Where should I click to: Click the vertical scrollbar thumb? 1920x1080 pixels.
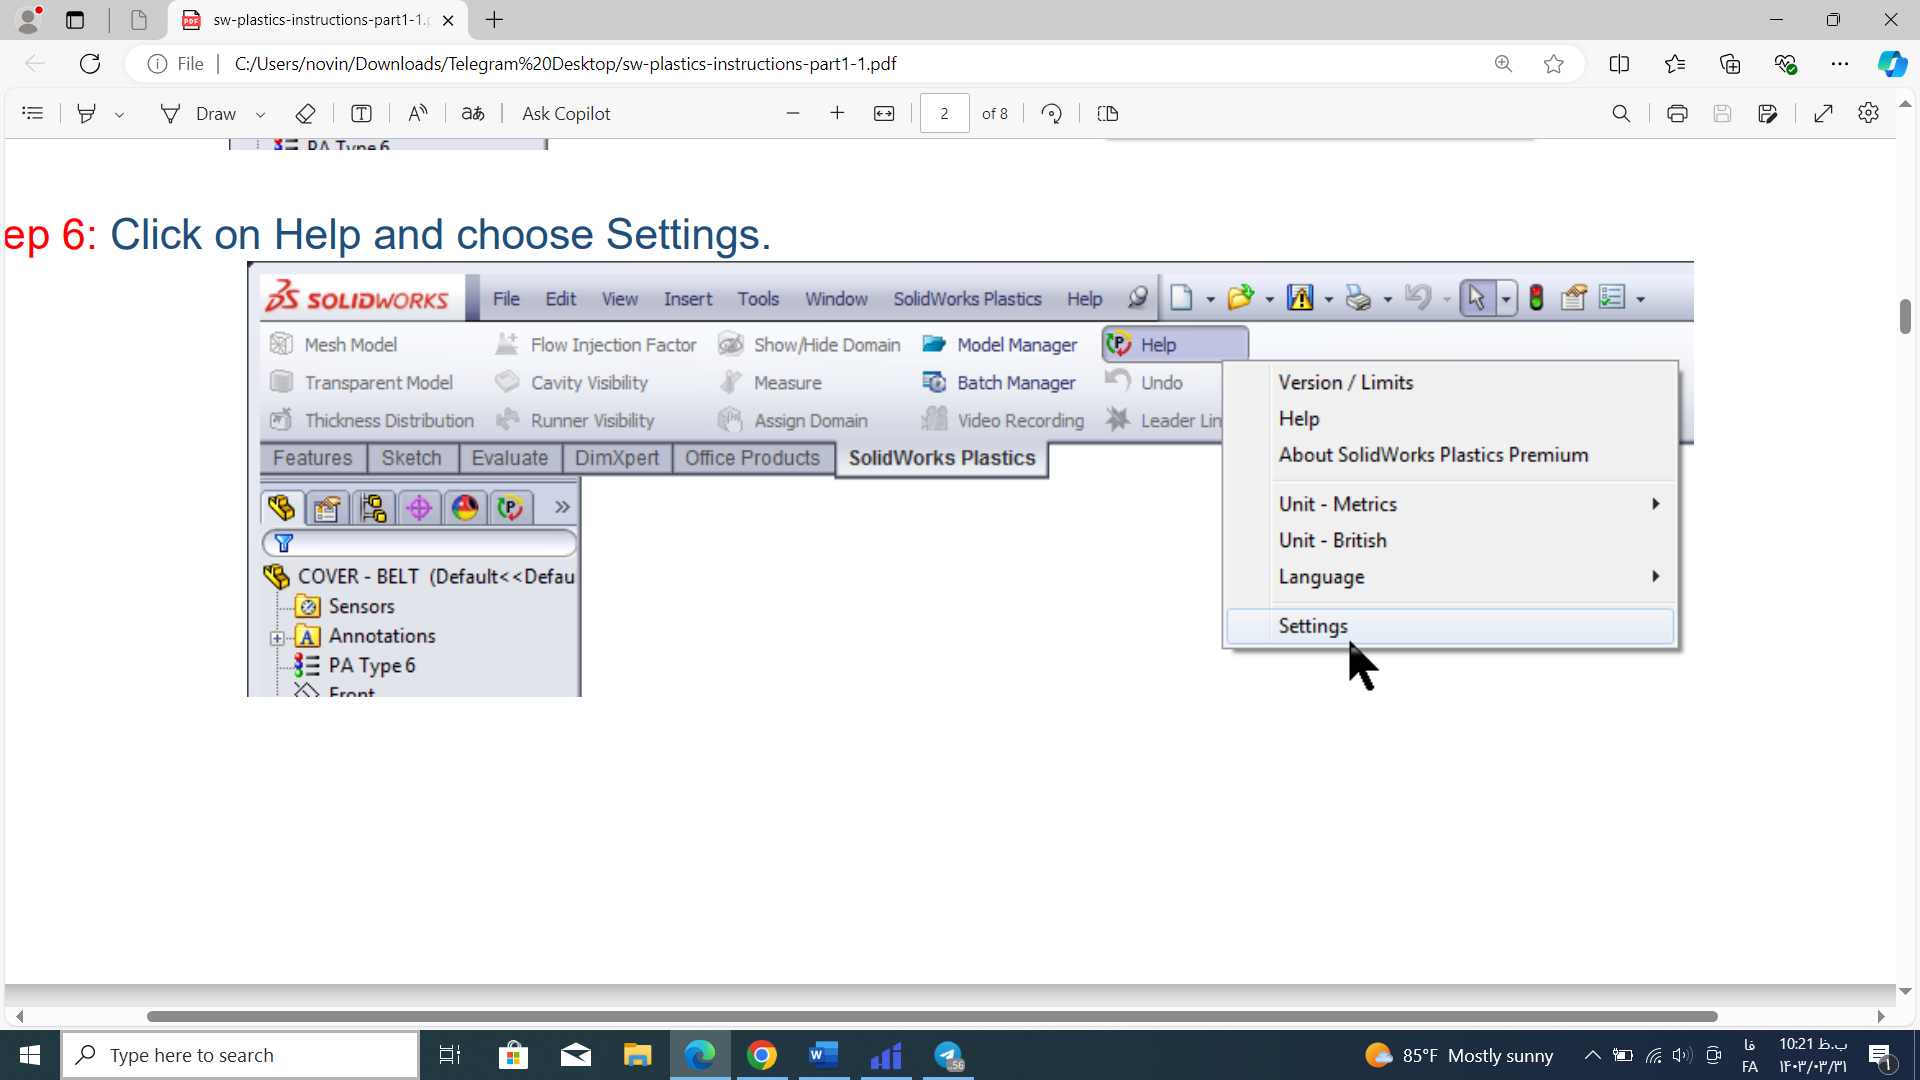[x=1905, y=316]
